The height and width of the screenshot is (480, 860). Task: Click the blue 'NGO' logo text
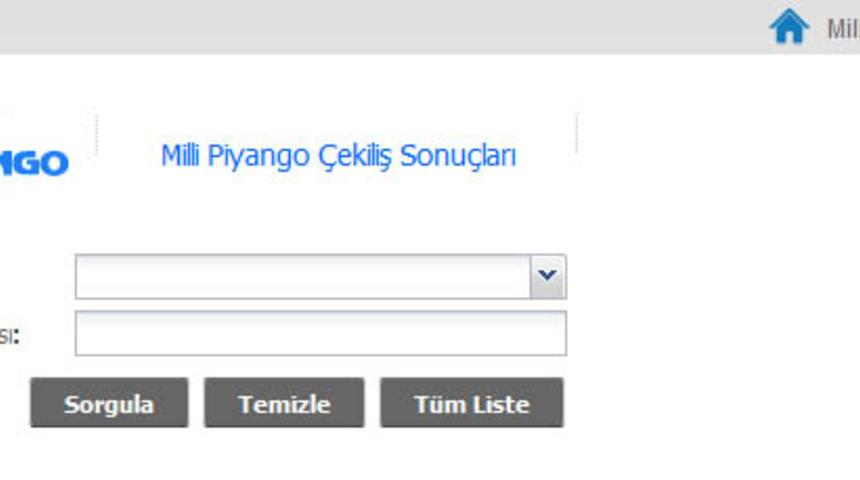34,163
